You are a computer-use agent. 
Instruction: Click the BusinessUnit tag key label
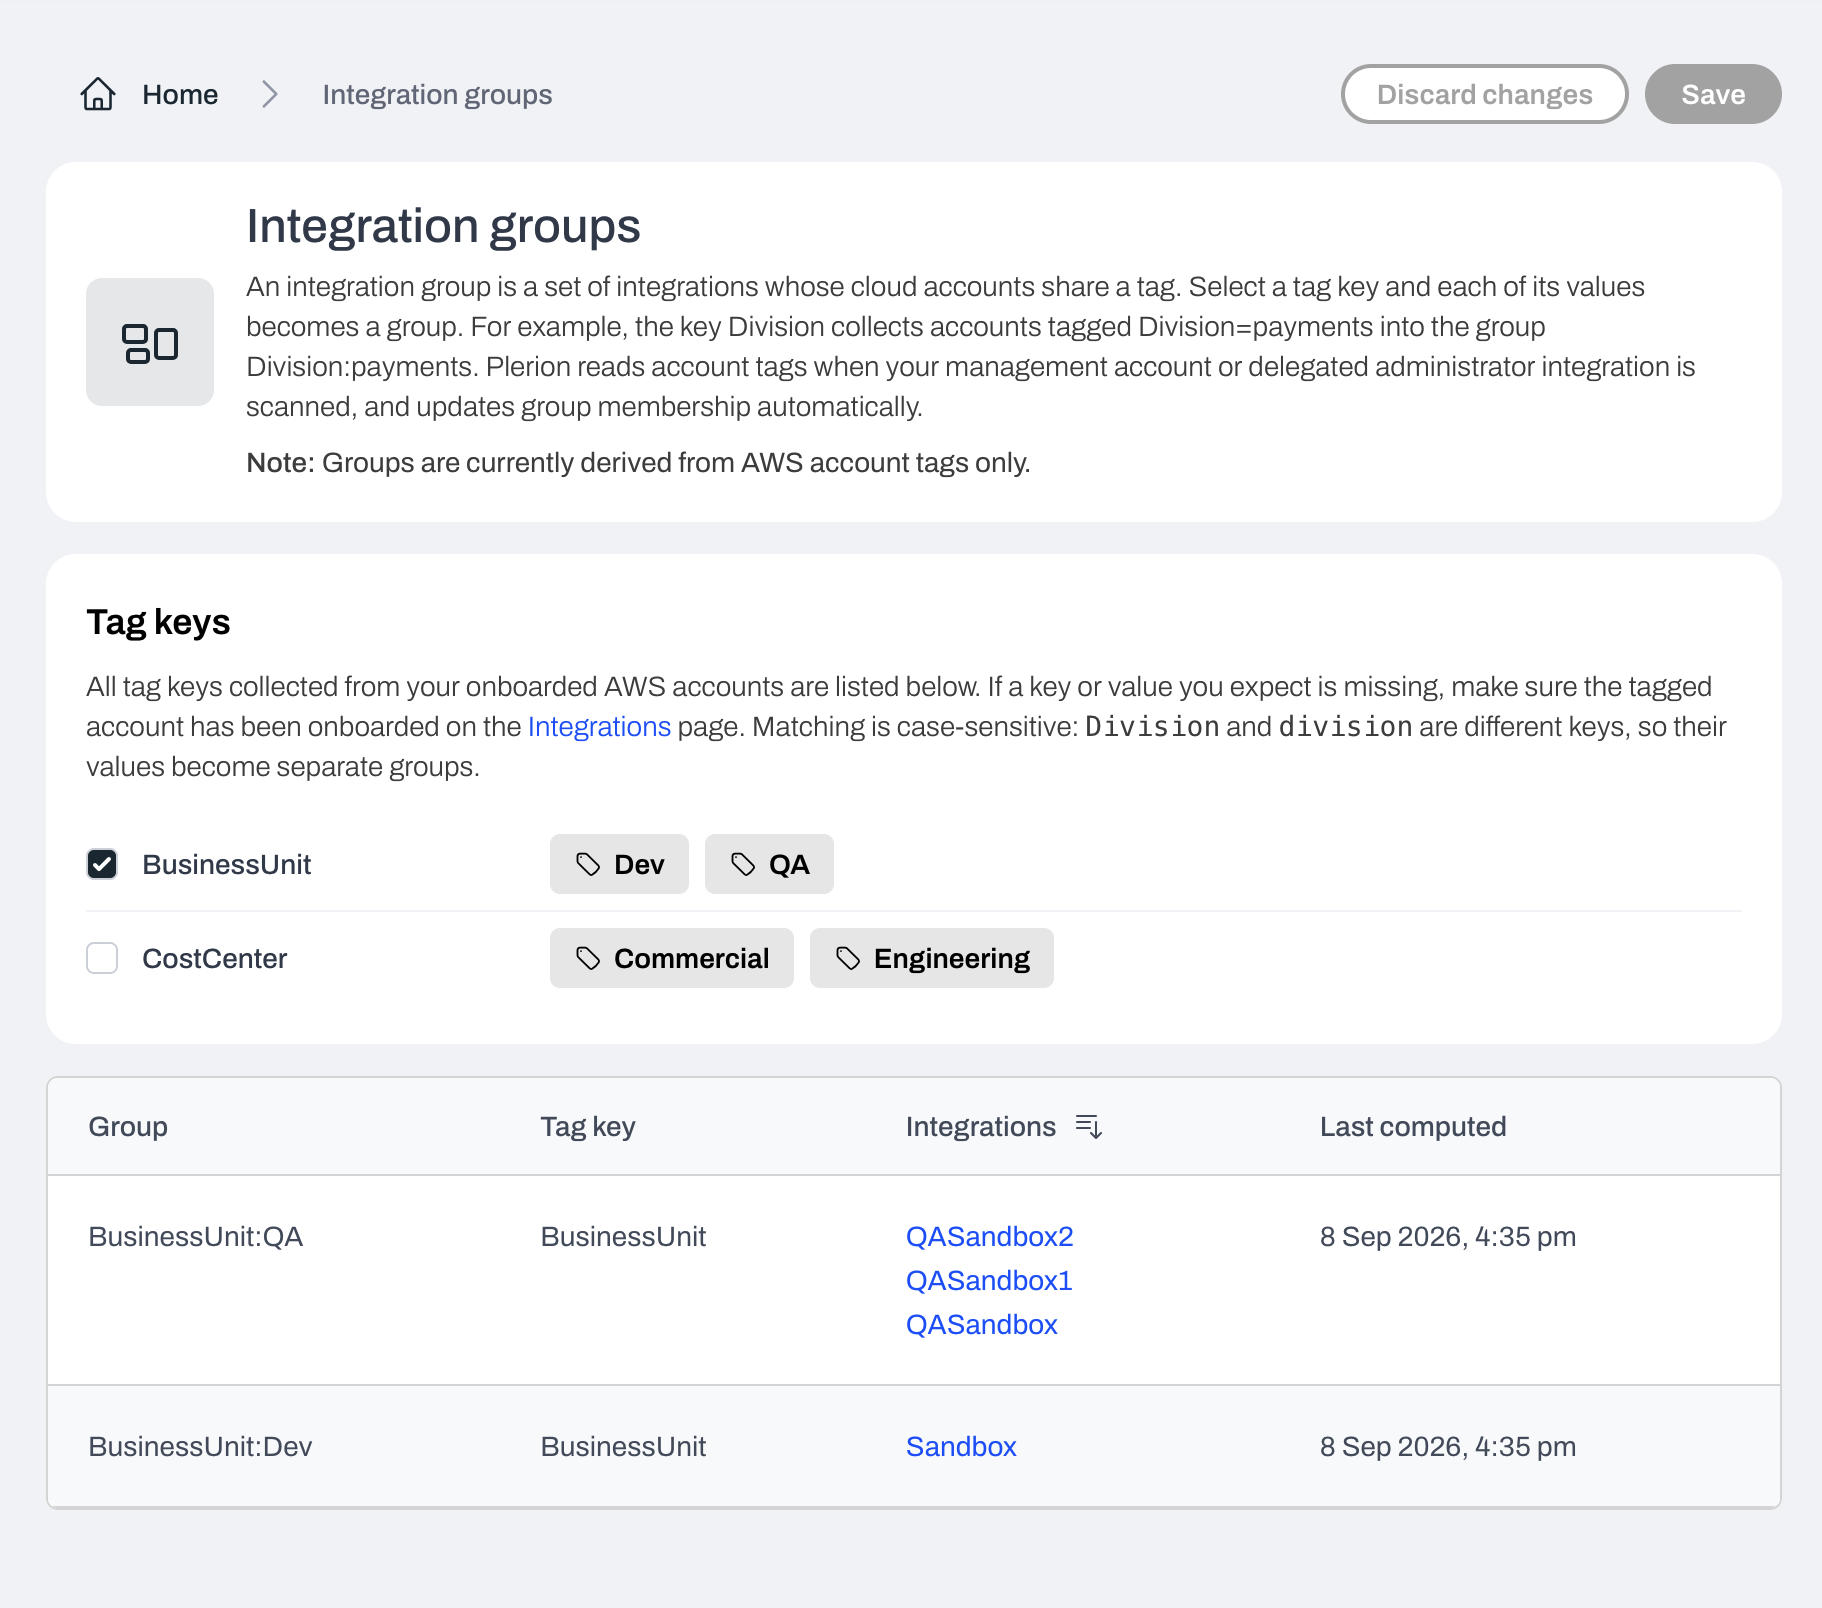point(227,864)
